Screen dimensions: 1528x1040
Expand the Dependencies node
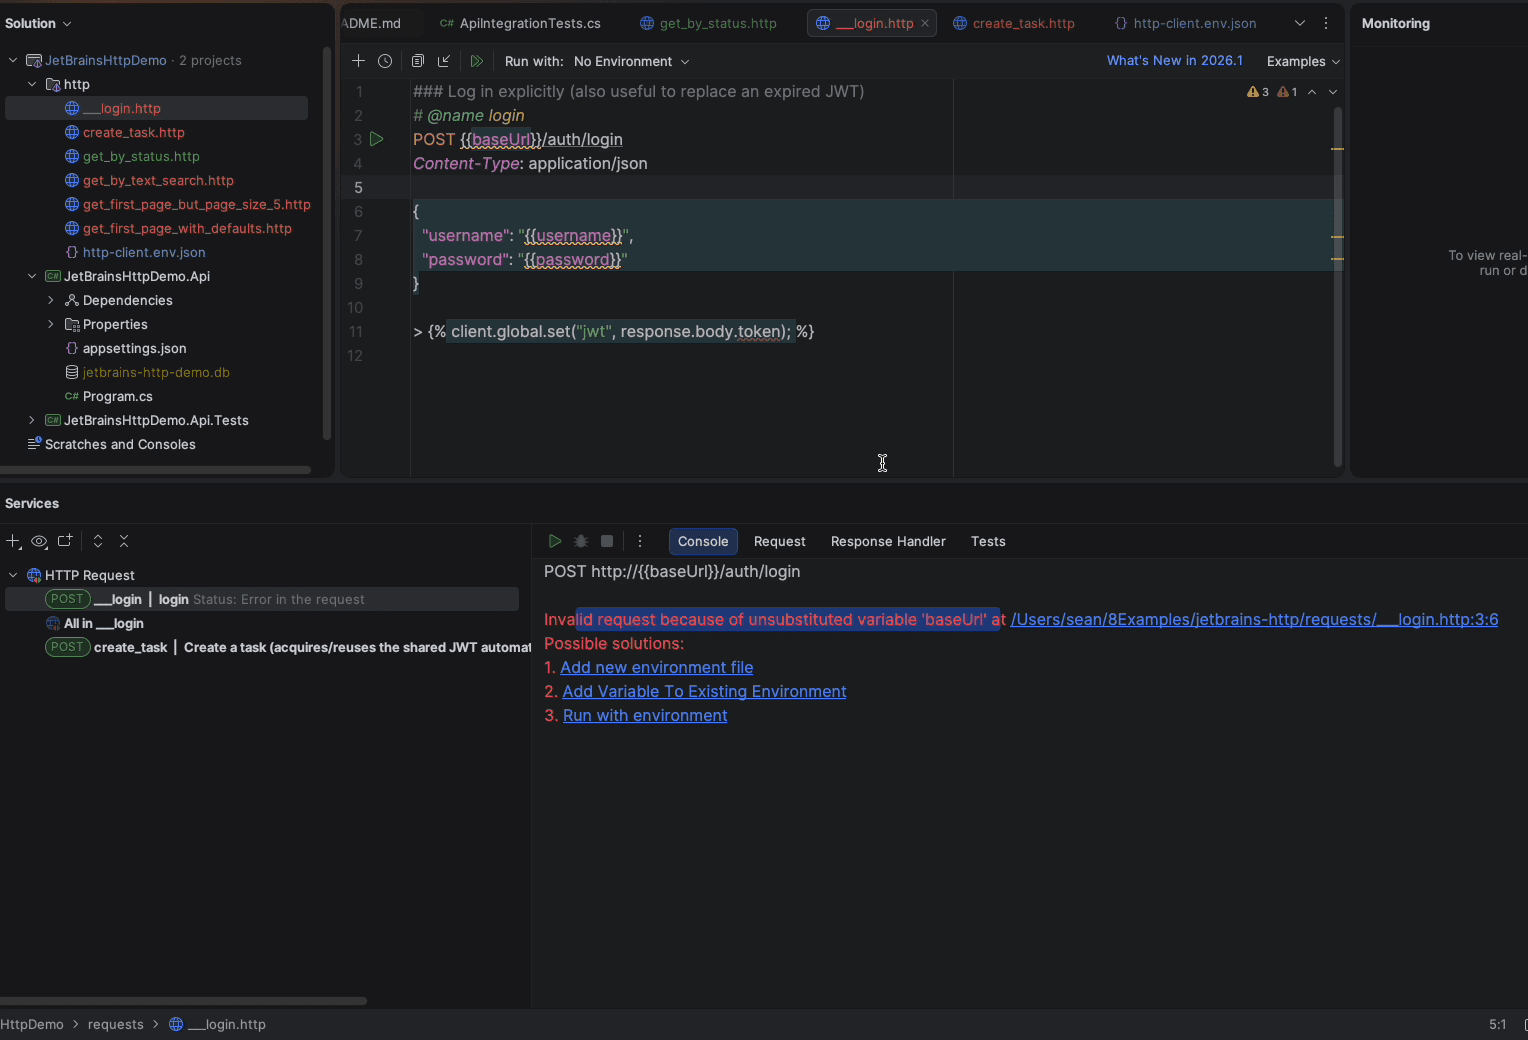coord(51,300)
